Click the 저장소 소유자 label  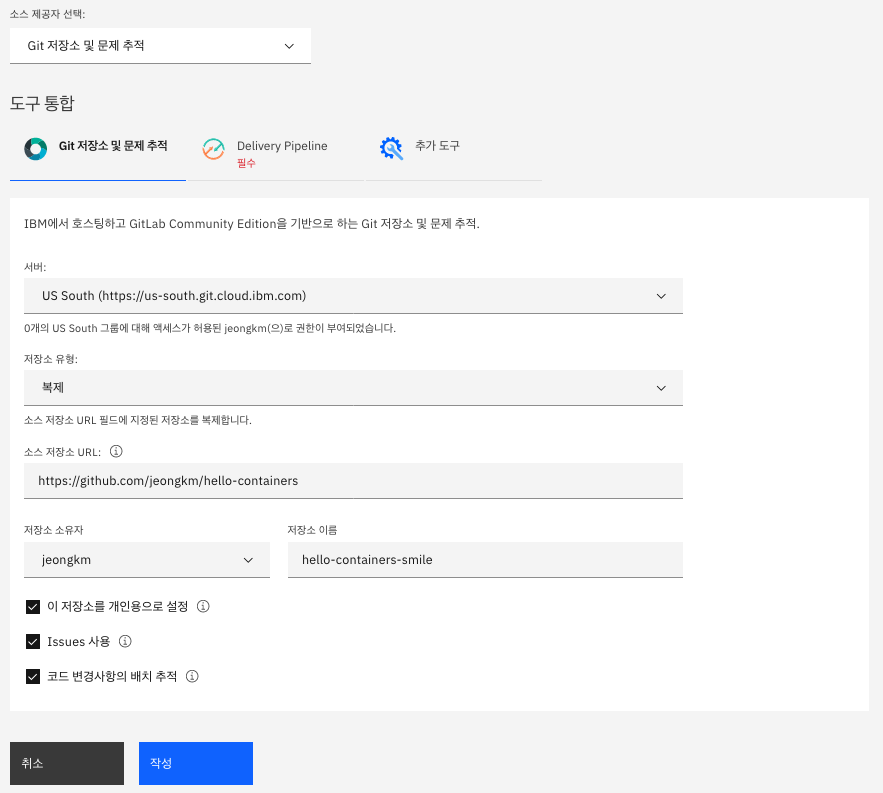click(x=53, y=530)
